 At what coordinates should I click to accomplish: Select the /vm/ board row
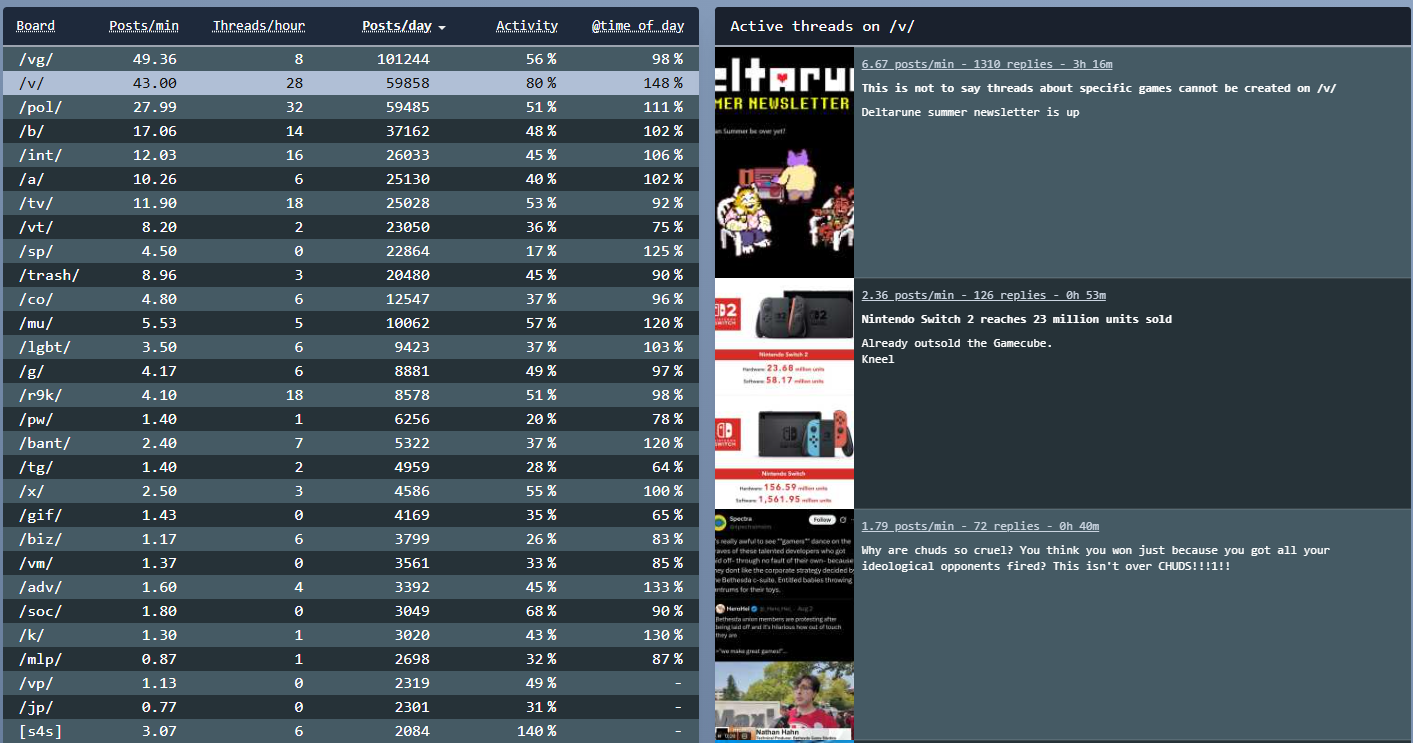tap(351, 563)
